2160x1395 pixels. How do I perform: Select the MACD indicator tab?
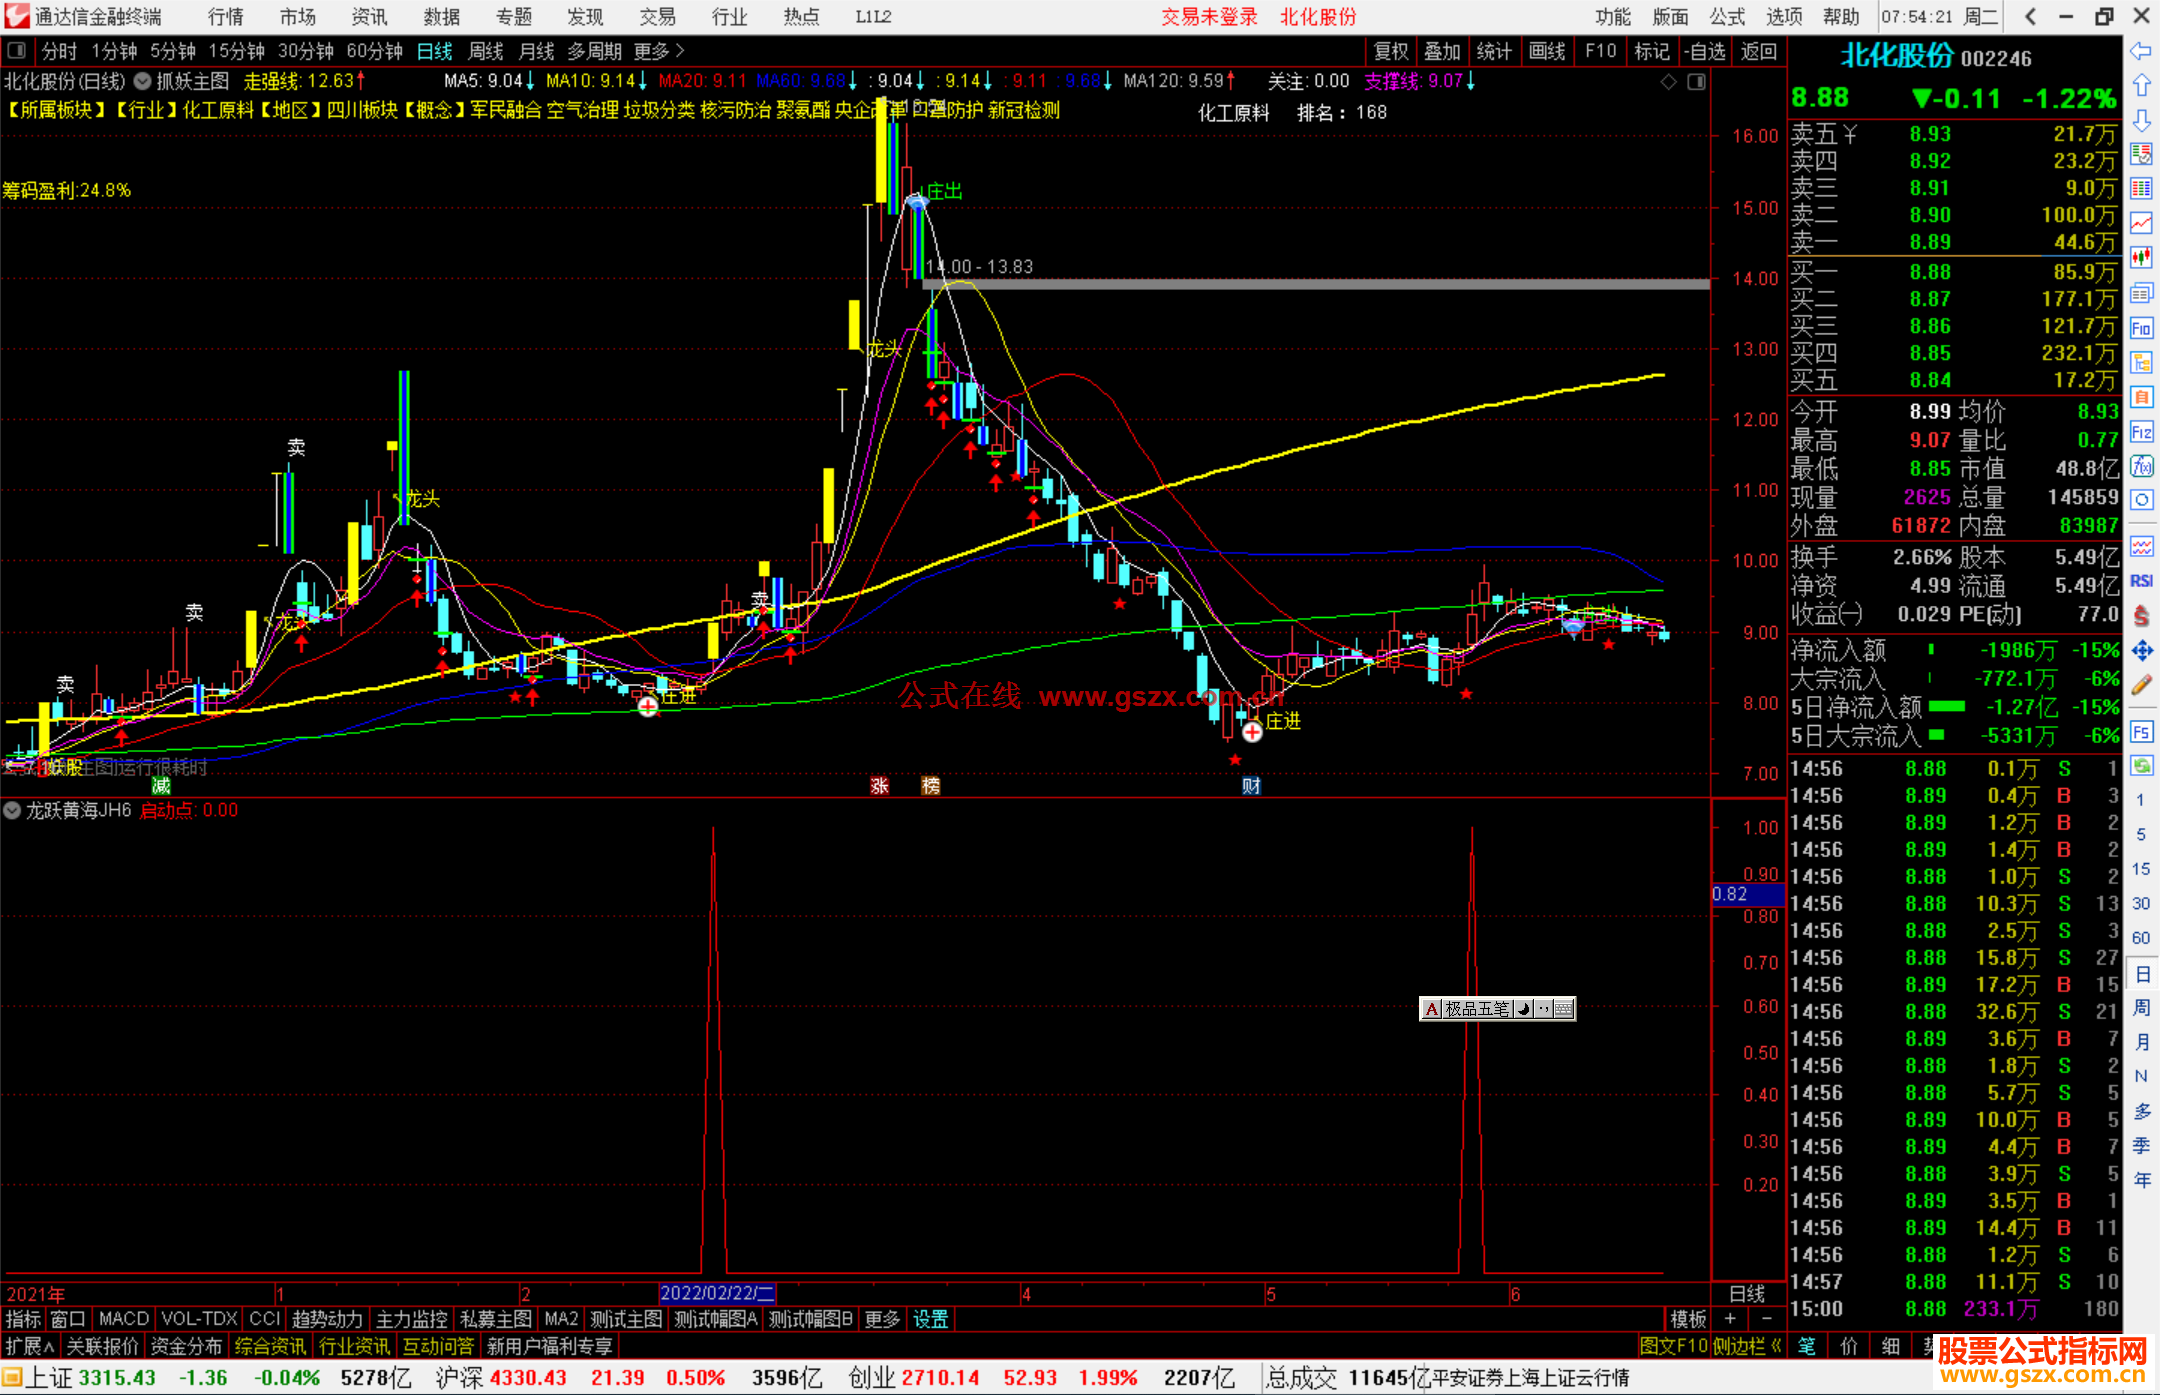point(124,1319)
